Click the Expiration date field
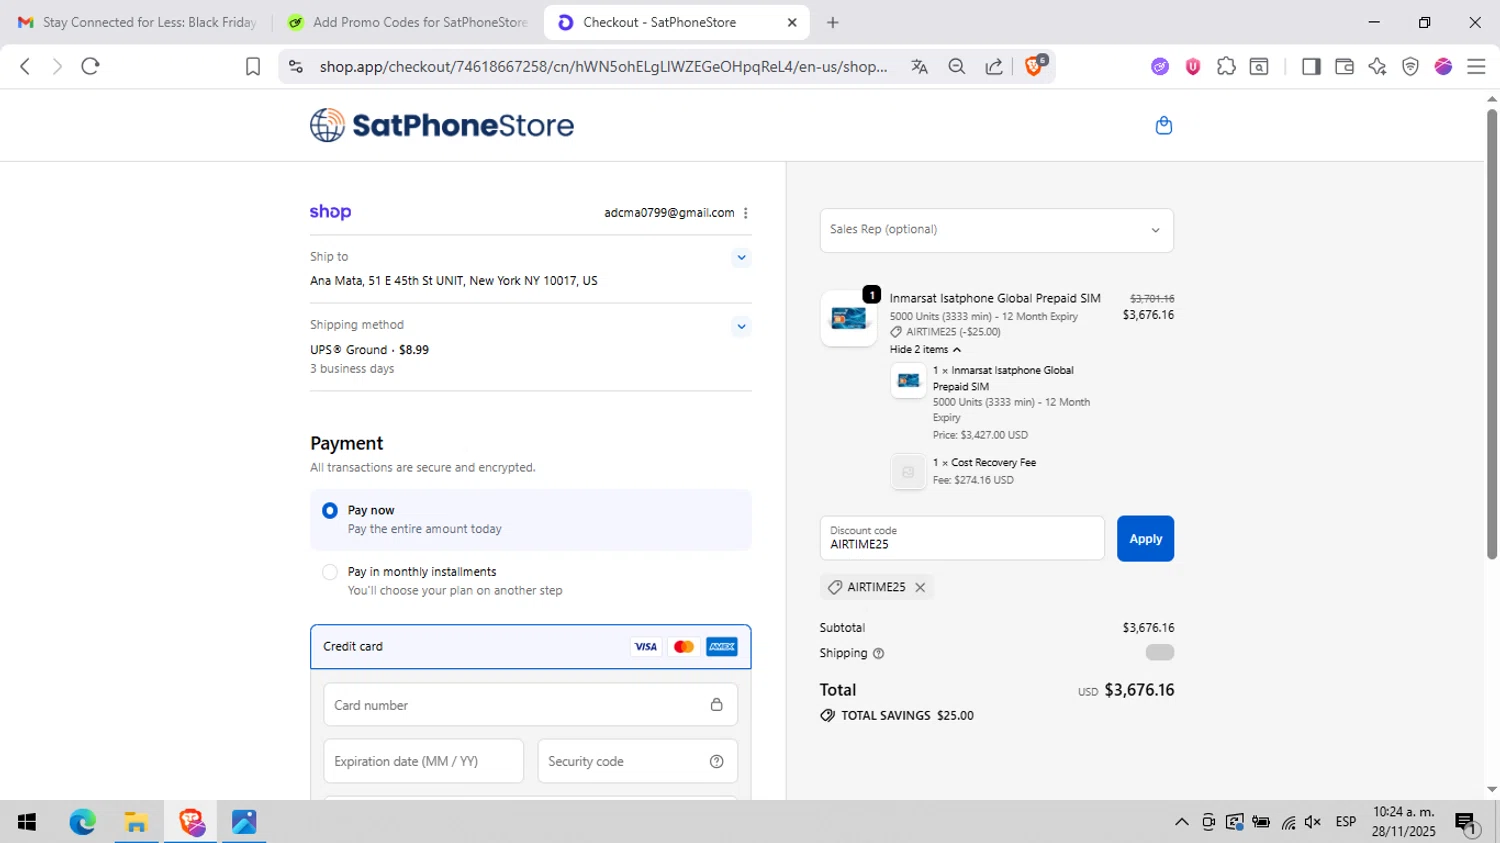 (423, 761)
